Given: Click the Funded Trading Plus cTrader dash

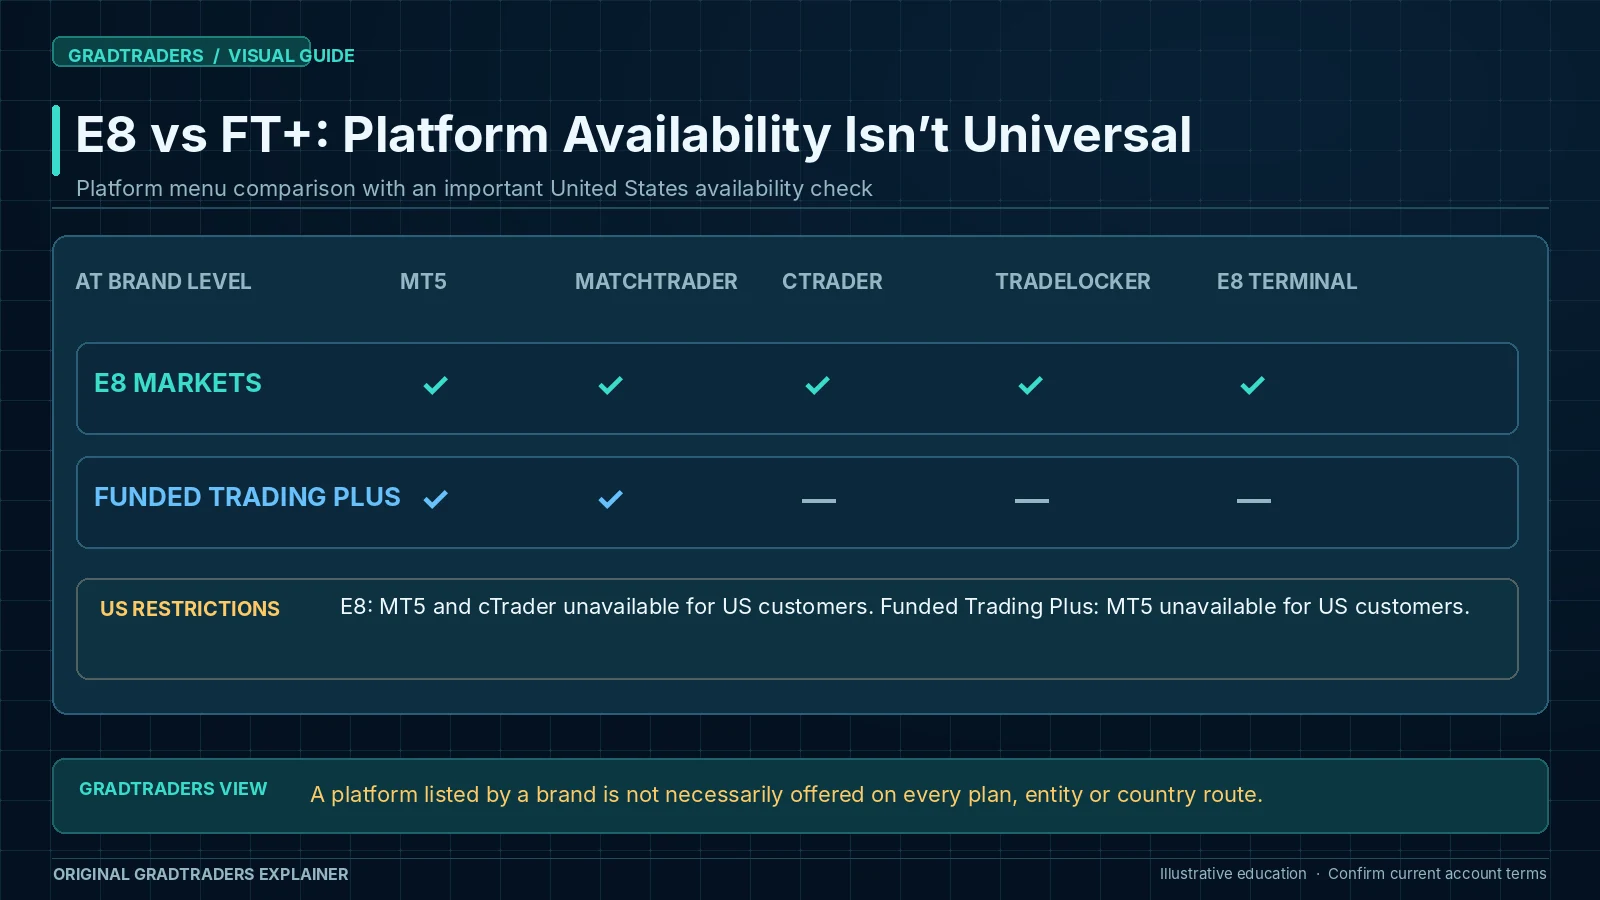Looking at the screenshot, I should pos(819,500).
